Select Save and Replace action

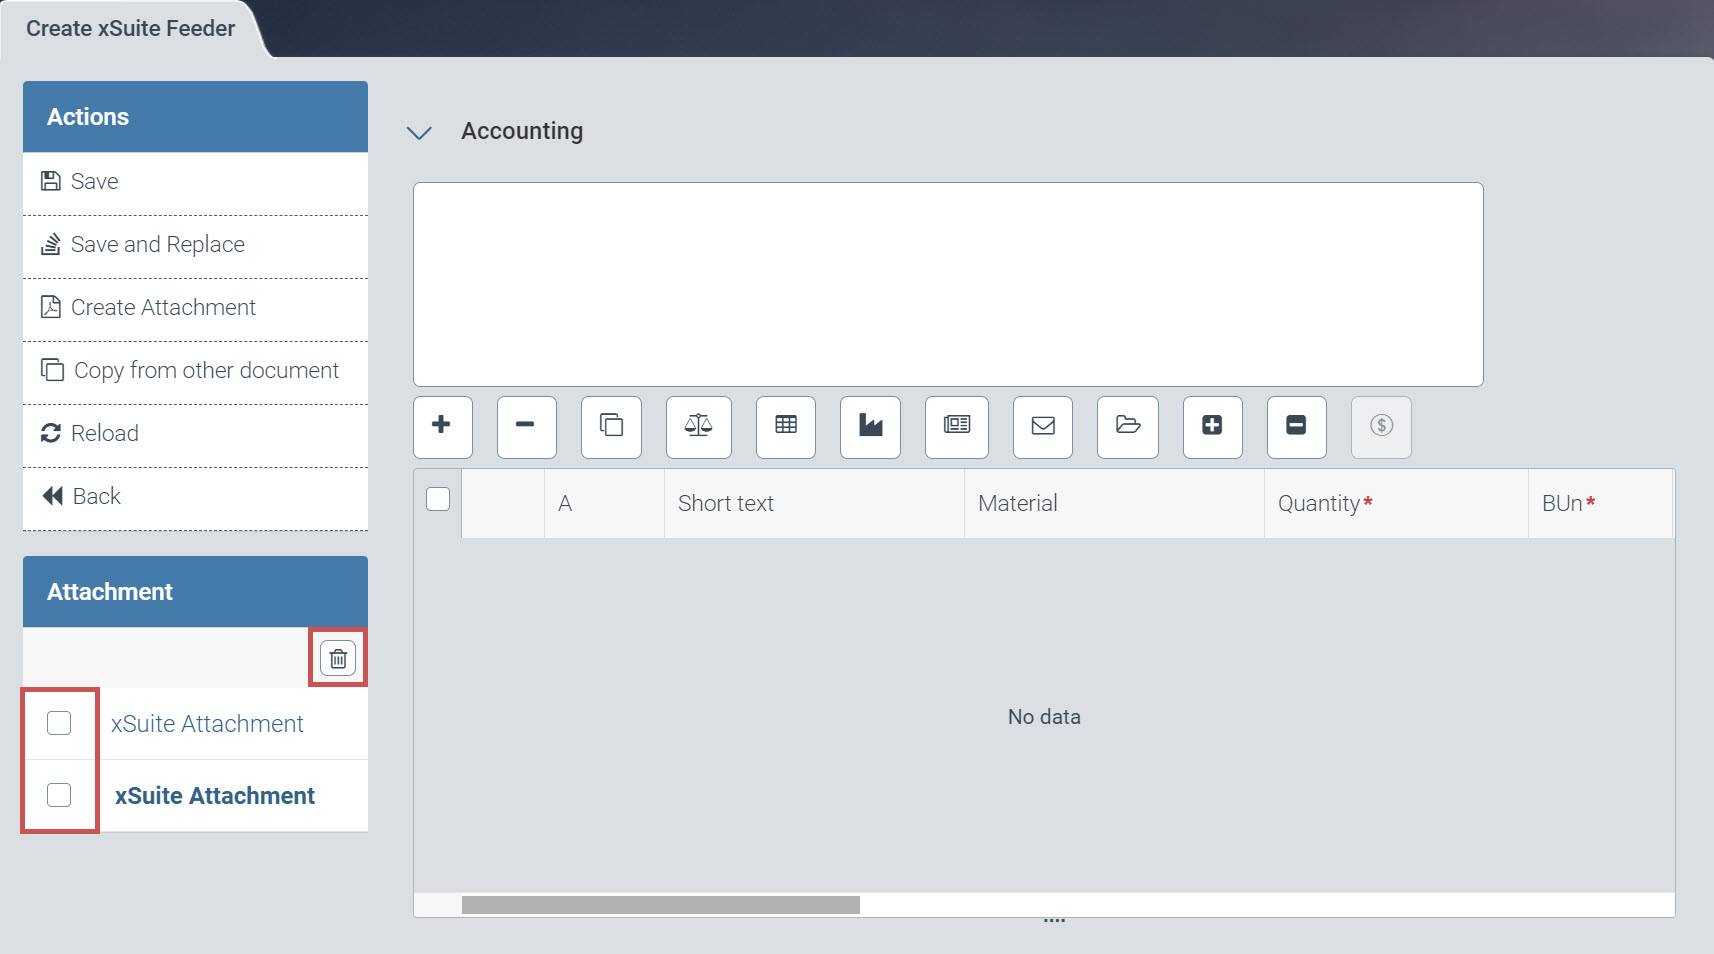pyautogui.click(x=157, y=245)
